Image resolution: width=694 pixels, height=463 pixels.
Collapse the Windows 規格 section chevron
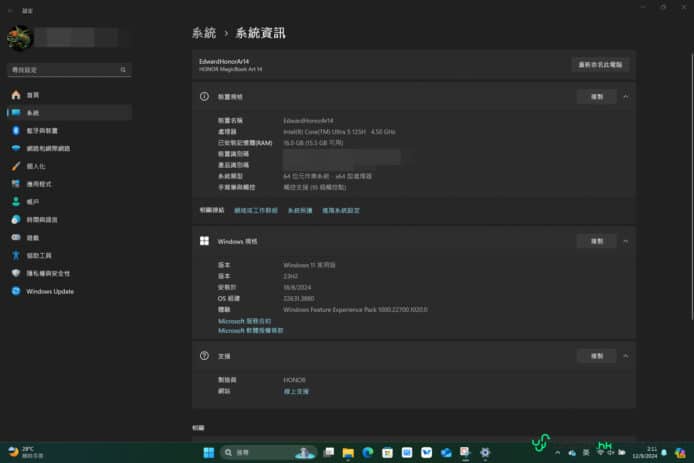pyautogui.click(x=625, y=241)
